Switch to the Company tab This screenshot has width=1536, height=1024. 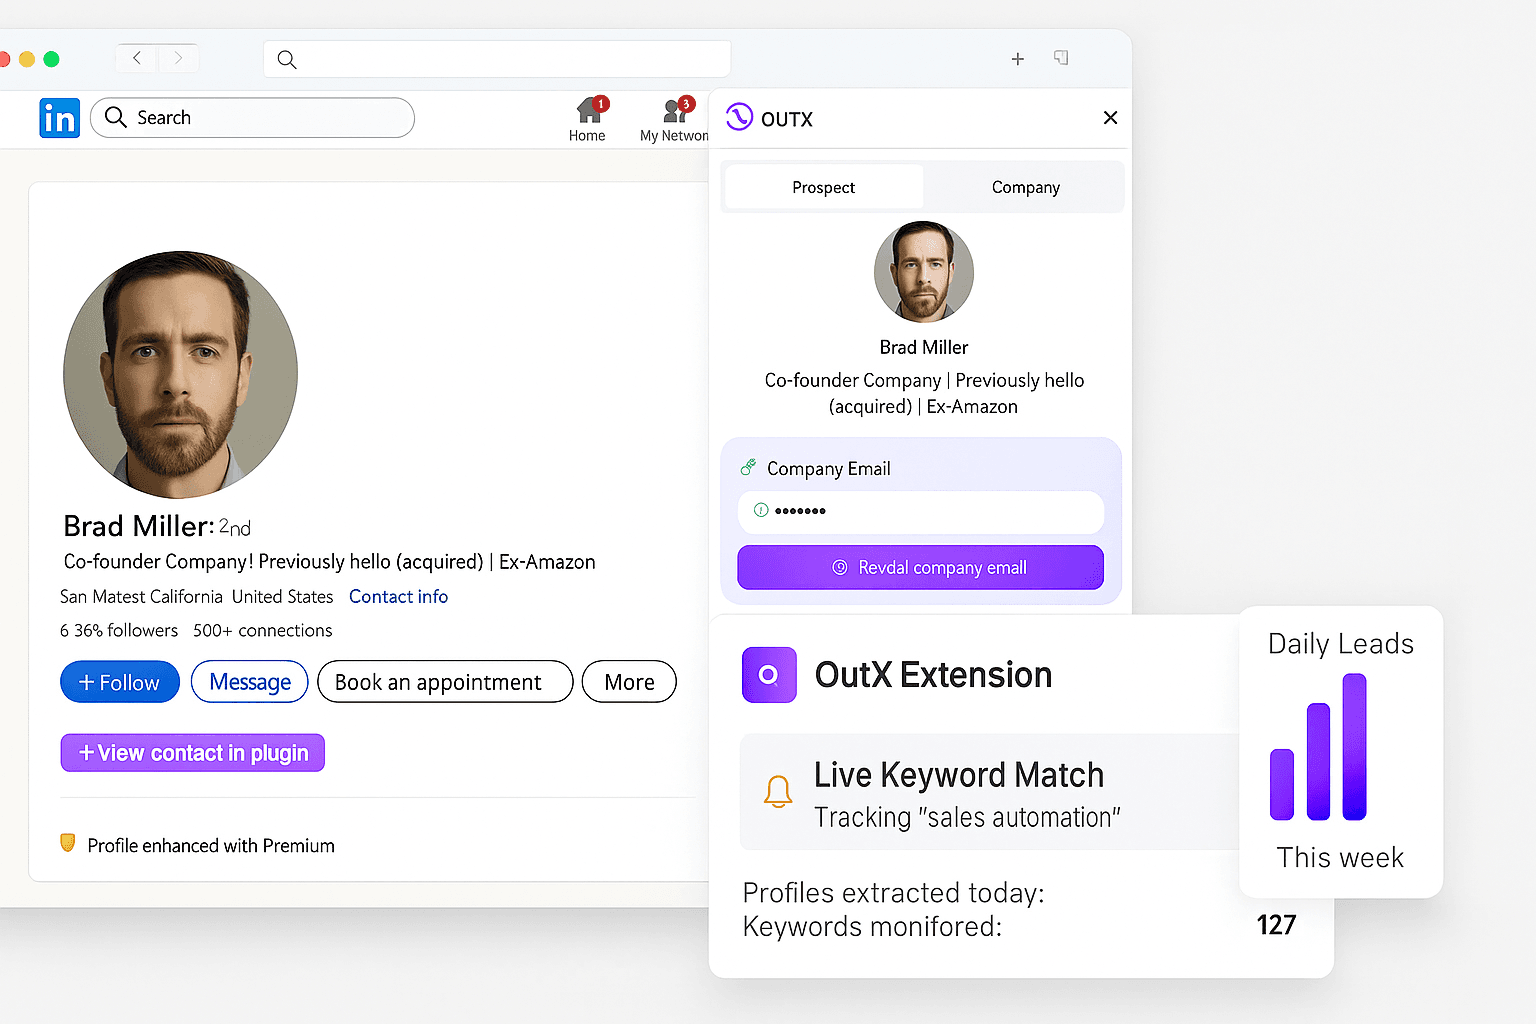pos(1025,187)
